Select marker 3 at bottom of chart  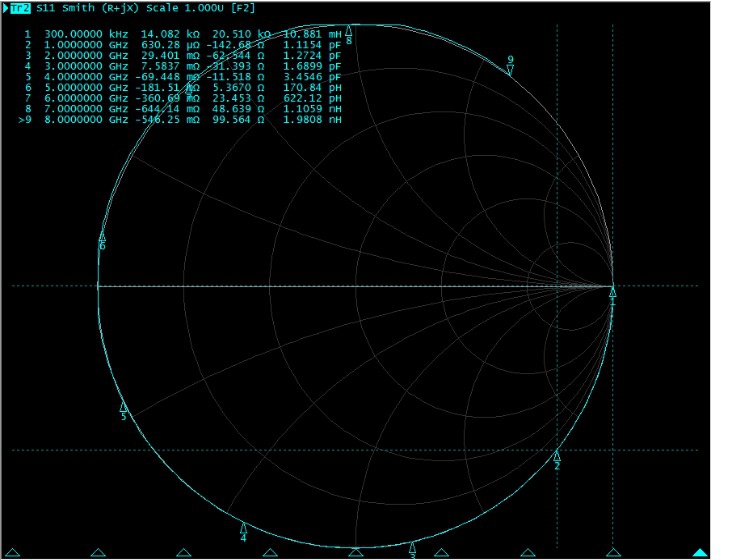click(412, 546)
